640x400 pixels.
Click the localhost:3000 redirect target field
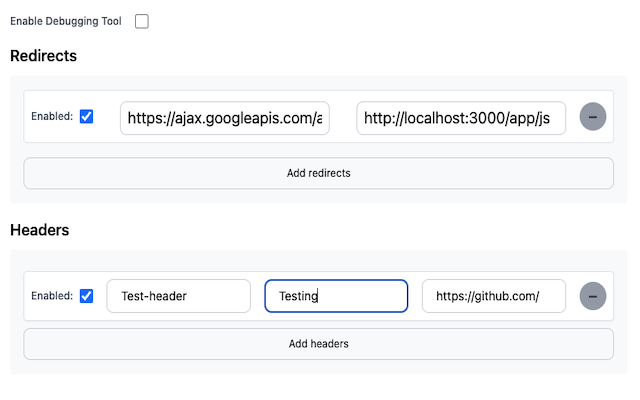coord(461,118)
